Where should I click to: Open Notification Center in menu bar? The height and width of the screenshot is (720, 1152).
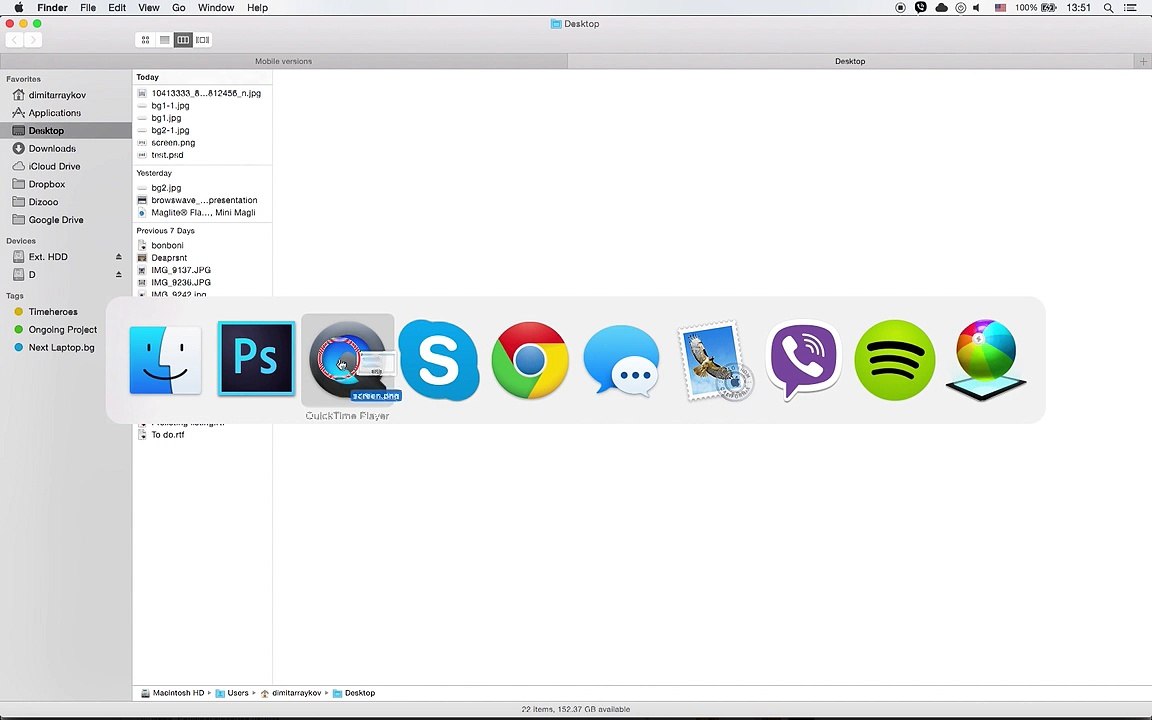1131,7
